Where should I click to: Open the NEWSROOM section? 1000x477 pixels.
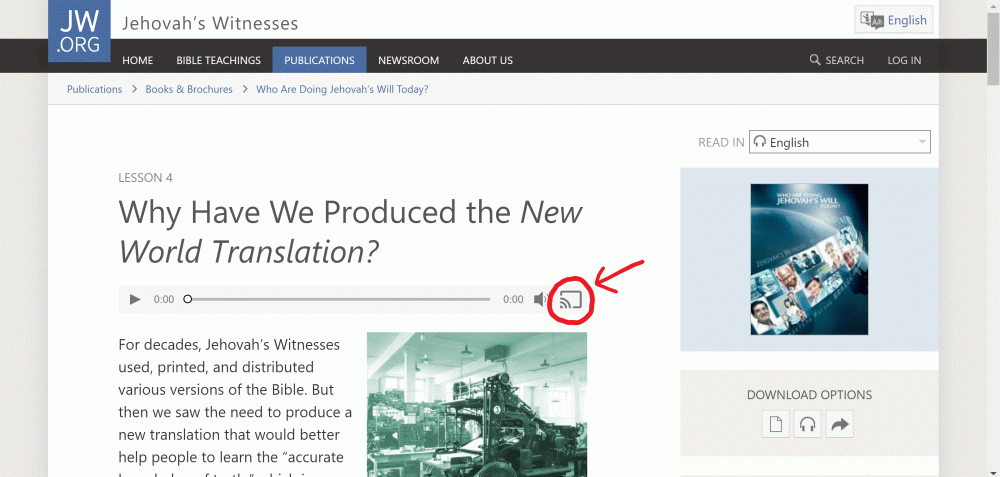pos(408,60)
